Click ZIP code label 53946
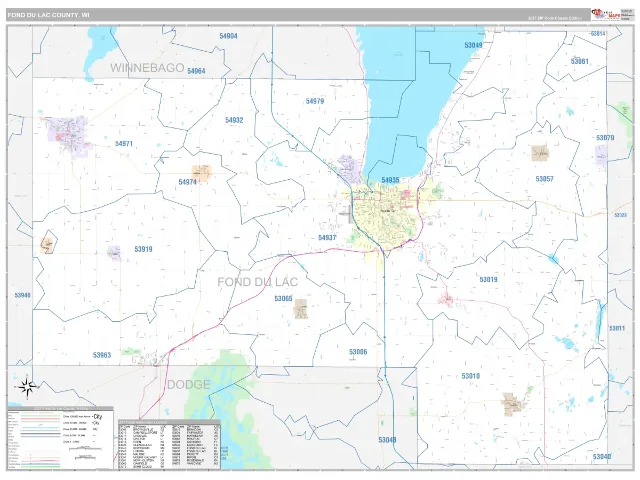640x480 pixels. [x=22, y=295]
